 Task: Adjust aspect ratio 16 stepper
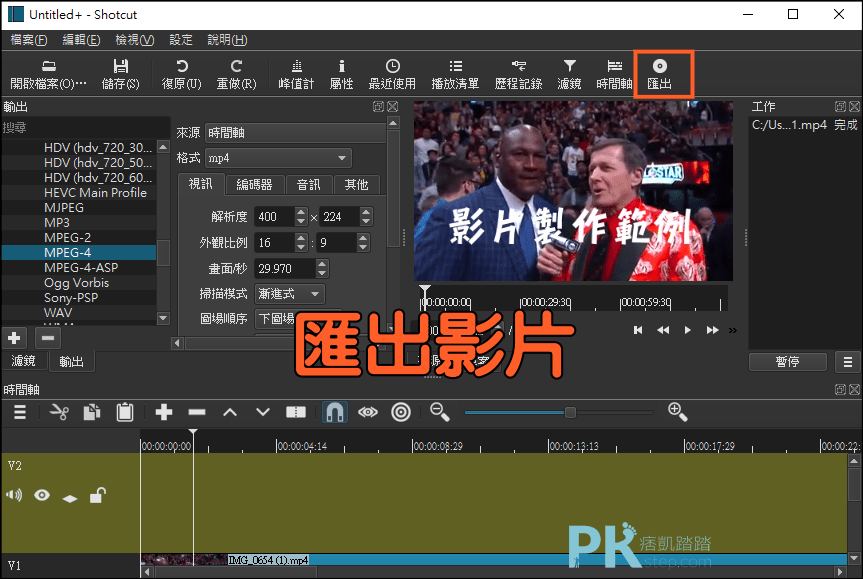click(301, 243)
